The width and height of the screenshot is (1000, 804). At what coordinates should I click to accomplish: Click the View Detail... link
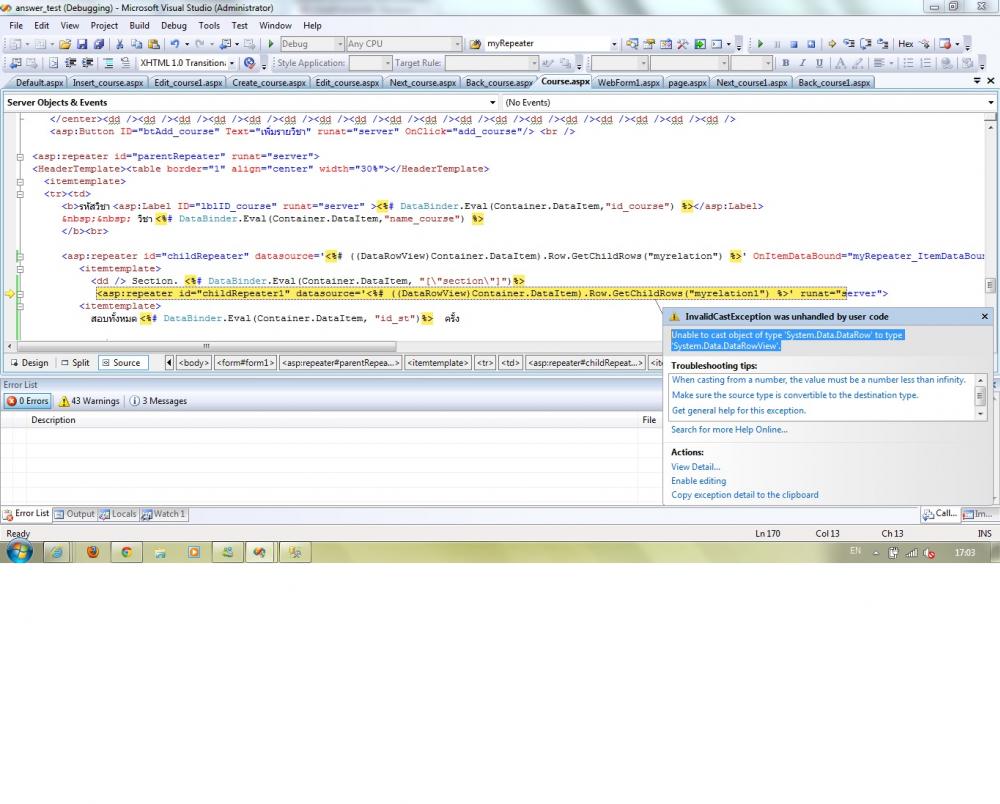695,467
